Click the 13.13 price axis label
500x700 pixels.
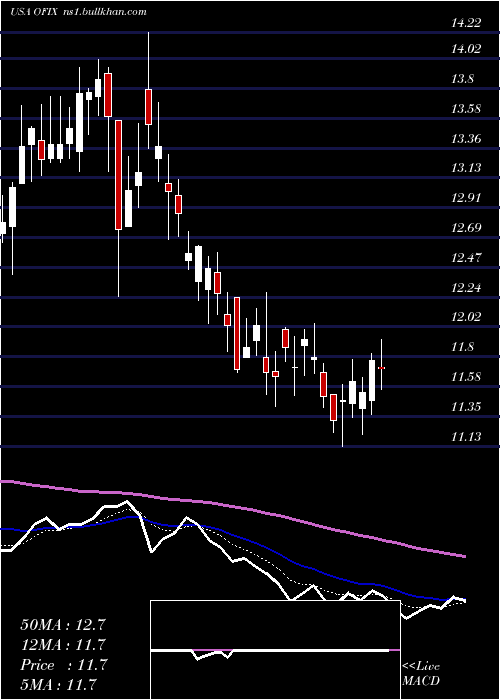click(x=466, y=168)
